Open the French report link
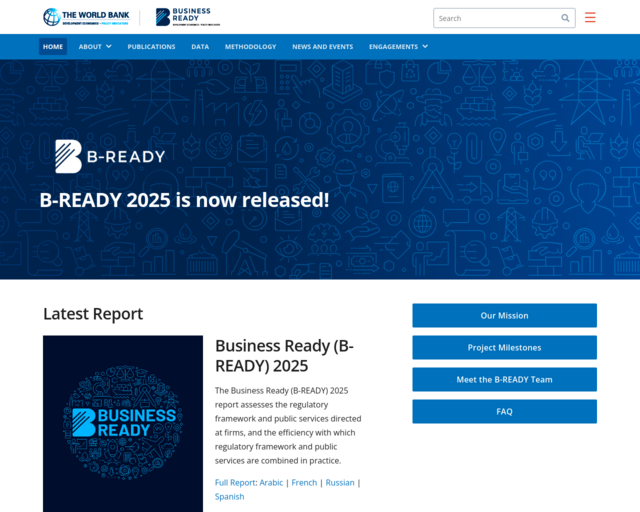The image size is (640, 512). click(304, 483)
